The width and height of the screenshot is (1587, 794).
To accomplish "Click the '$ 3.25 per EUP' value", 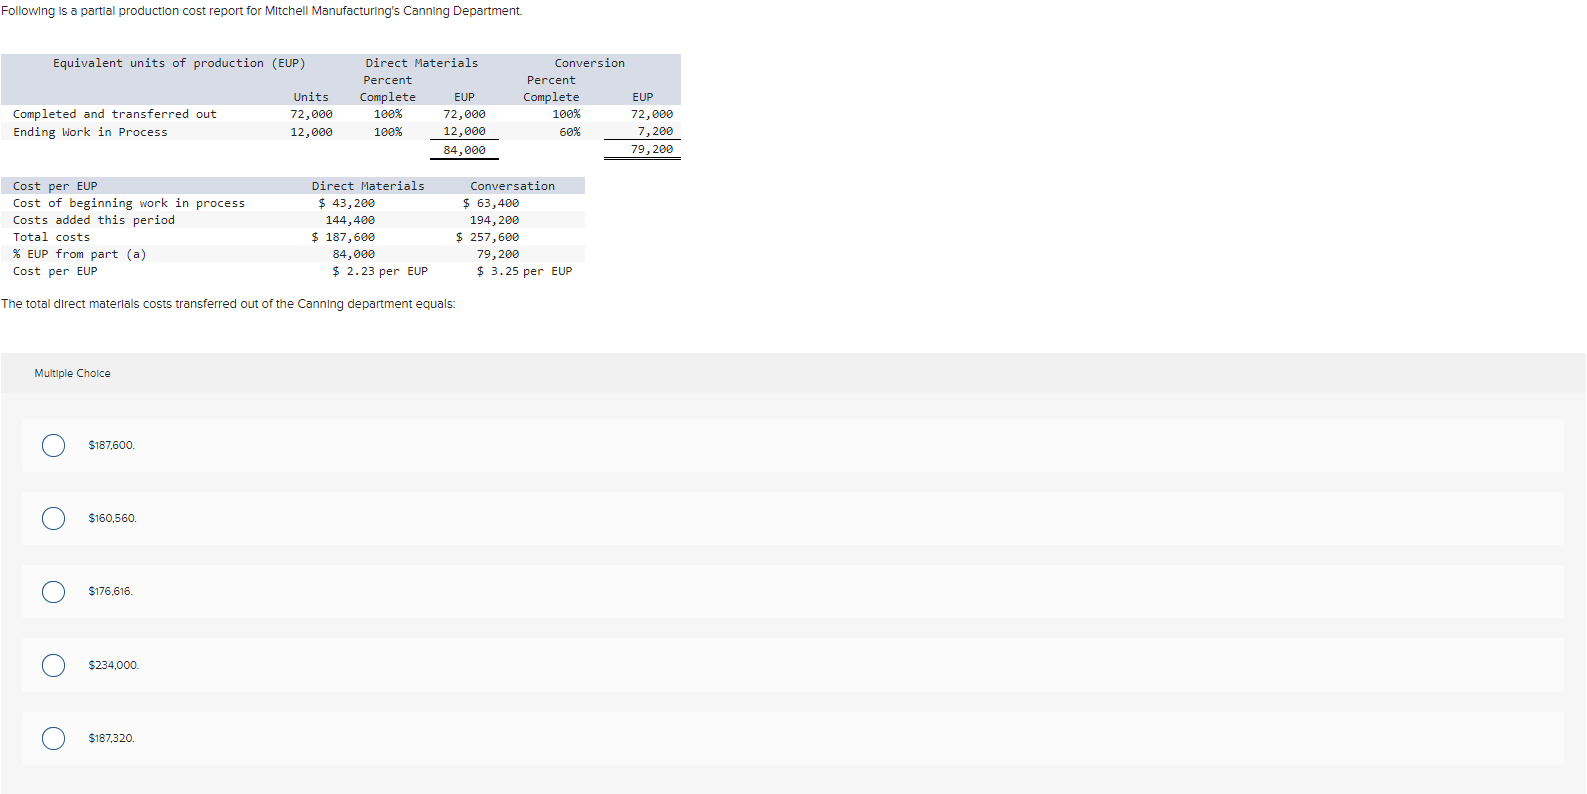I will tap(525, 271).
